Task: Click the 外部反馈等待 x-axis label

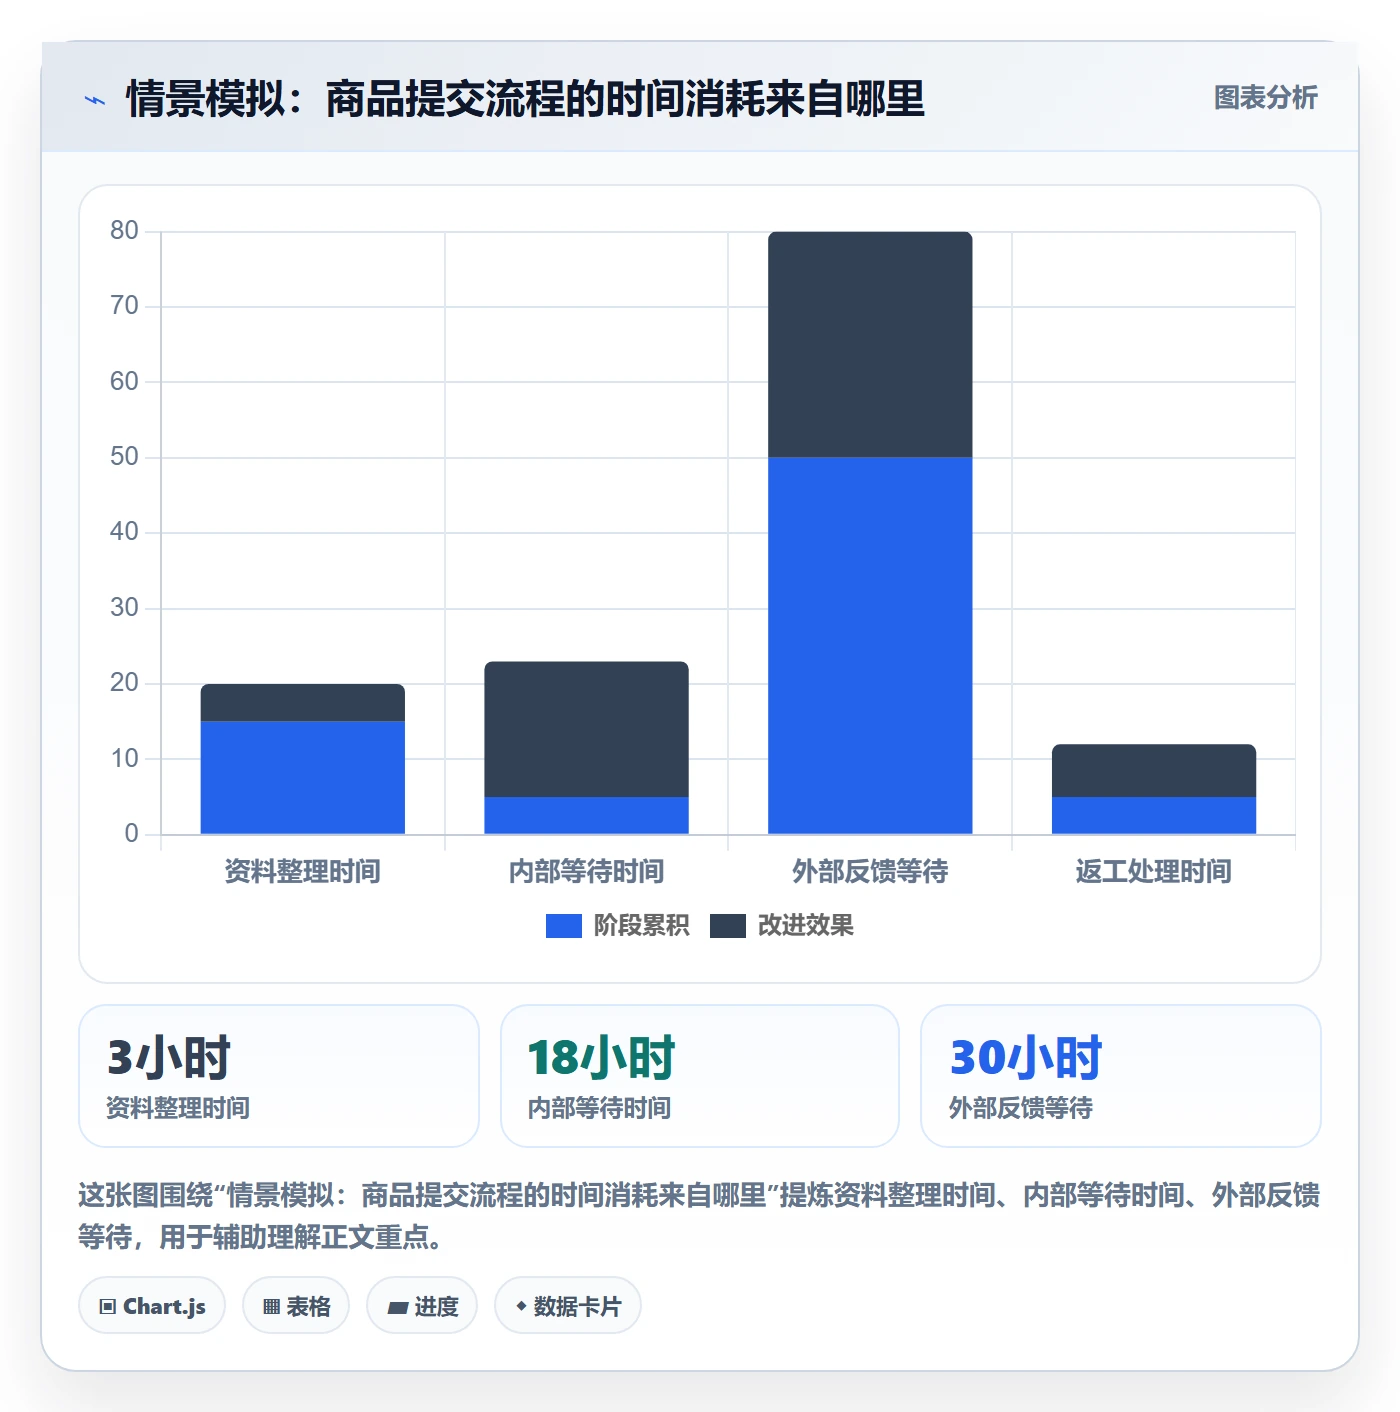Action: [x=870, y=872]
